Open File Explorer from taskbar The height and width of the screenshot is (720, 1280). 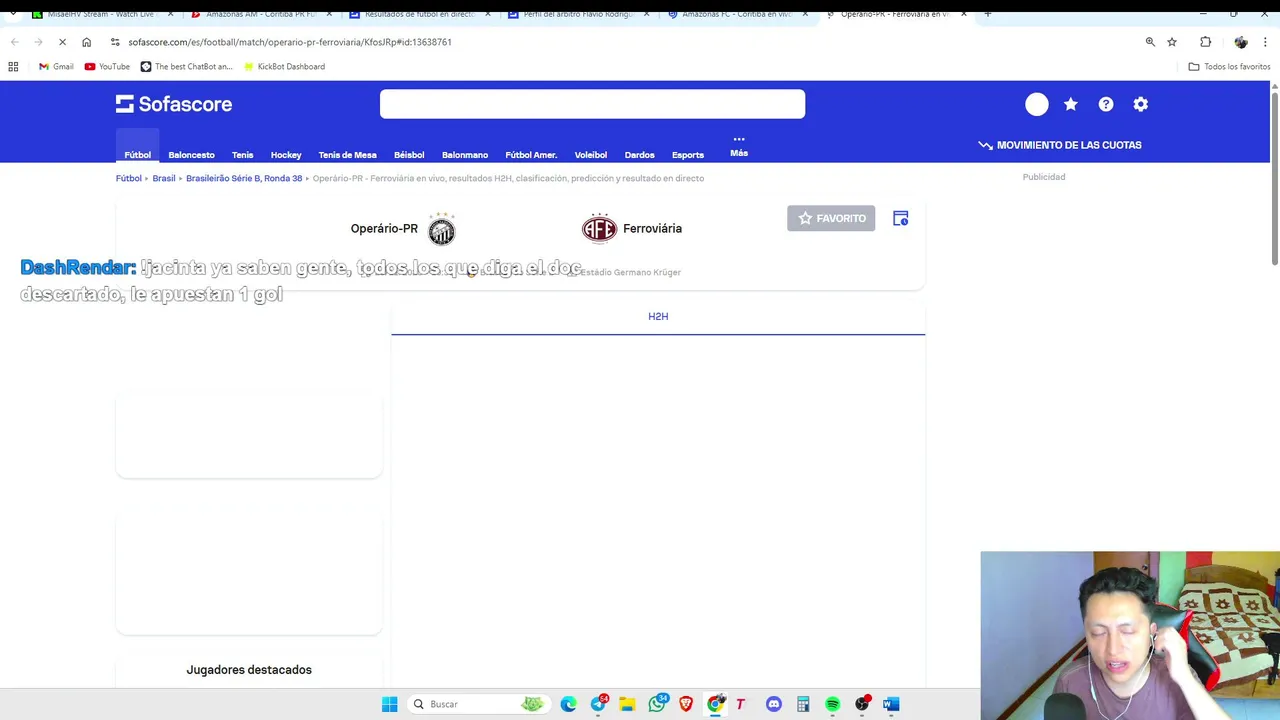click(x=627, y=704)
